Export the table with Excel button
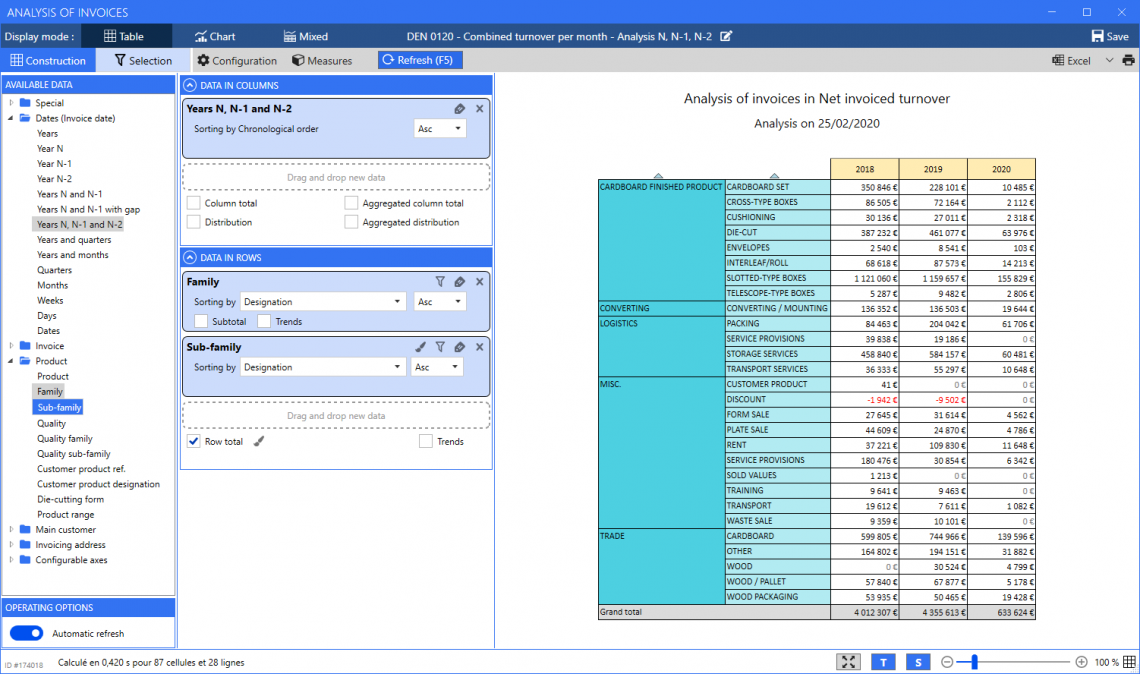The width and height of the screenshot is (1140, 674). (1071, 60)
